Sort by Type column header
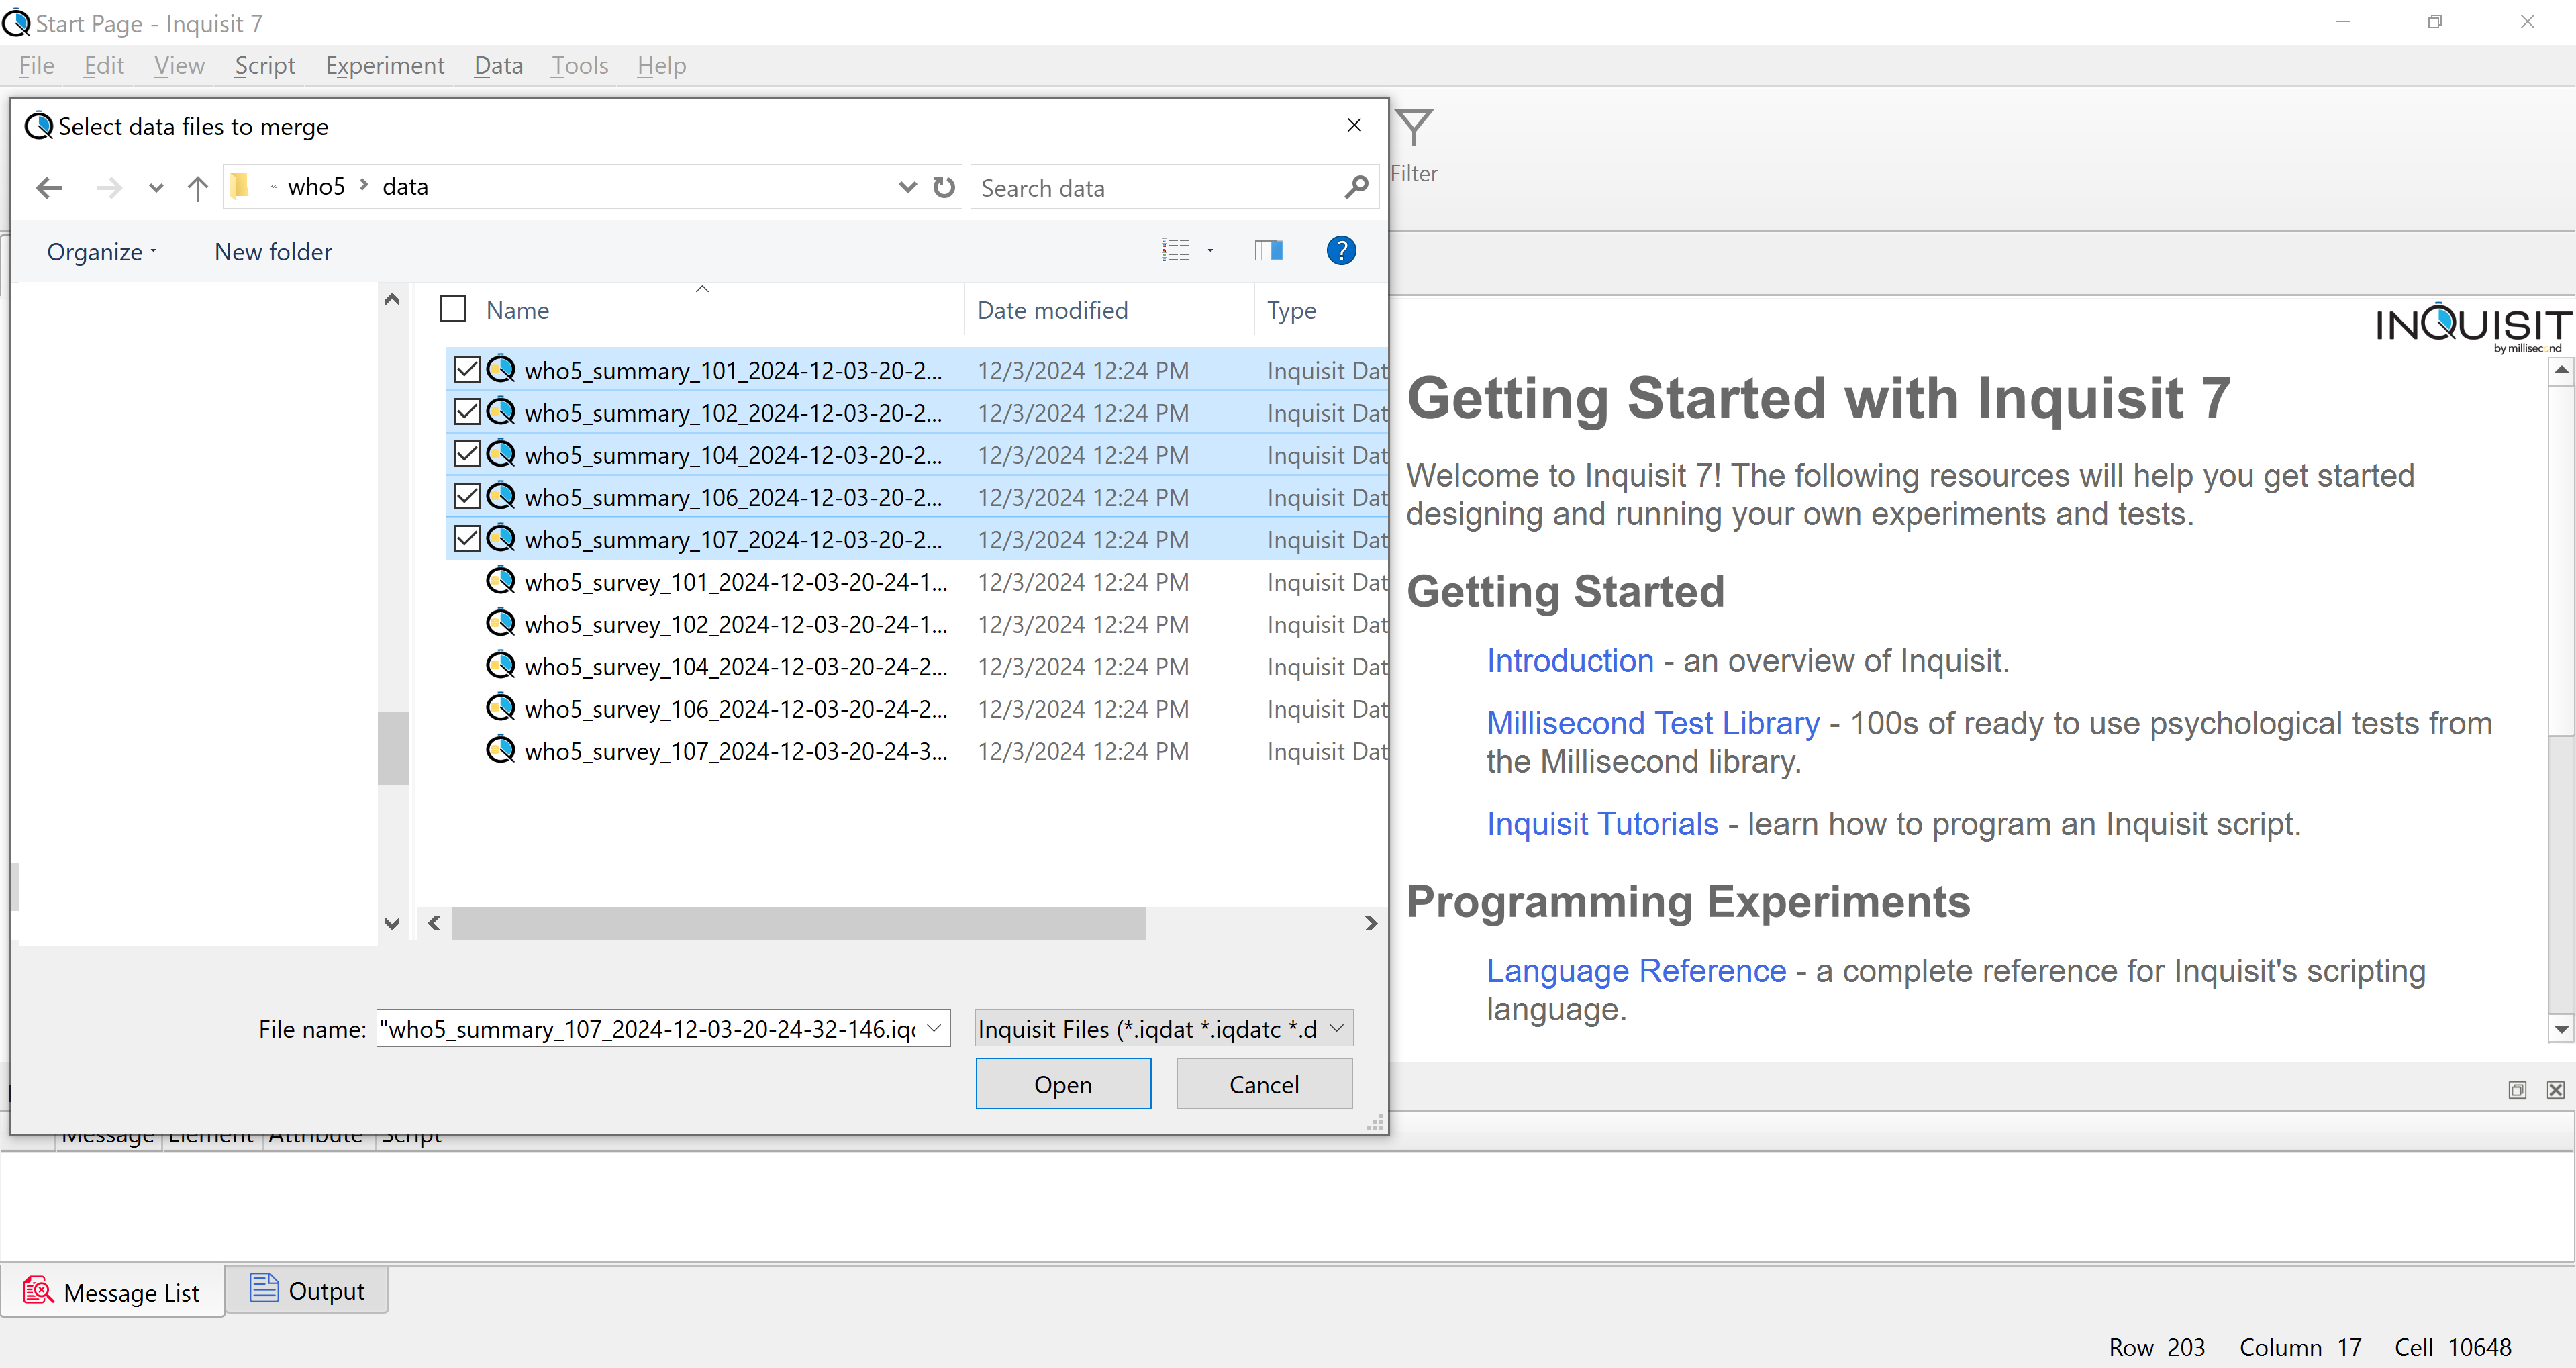2576x1368 pixels. (x=1291, y=310)
